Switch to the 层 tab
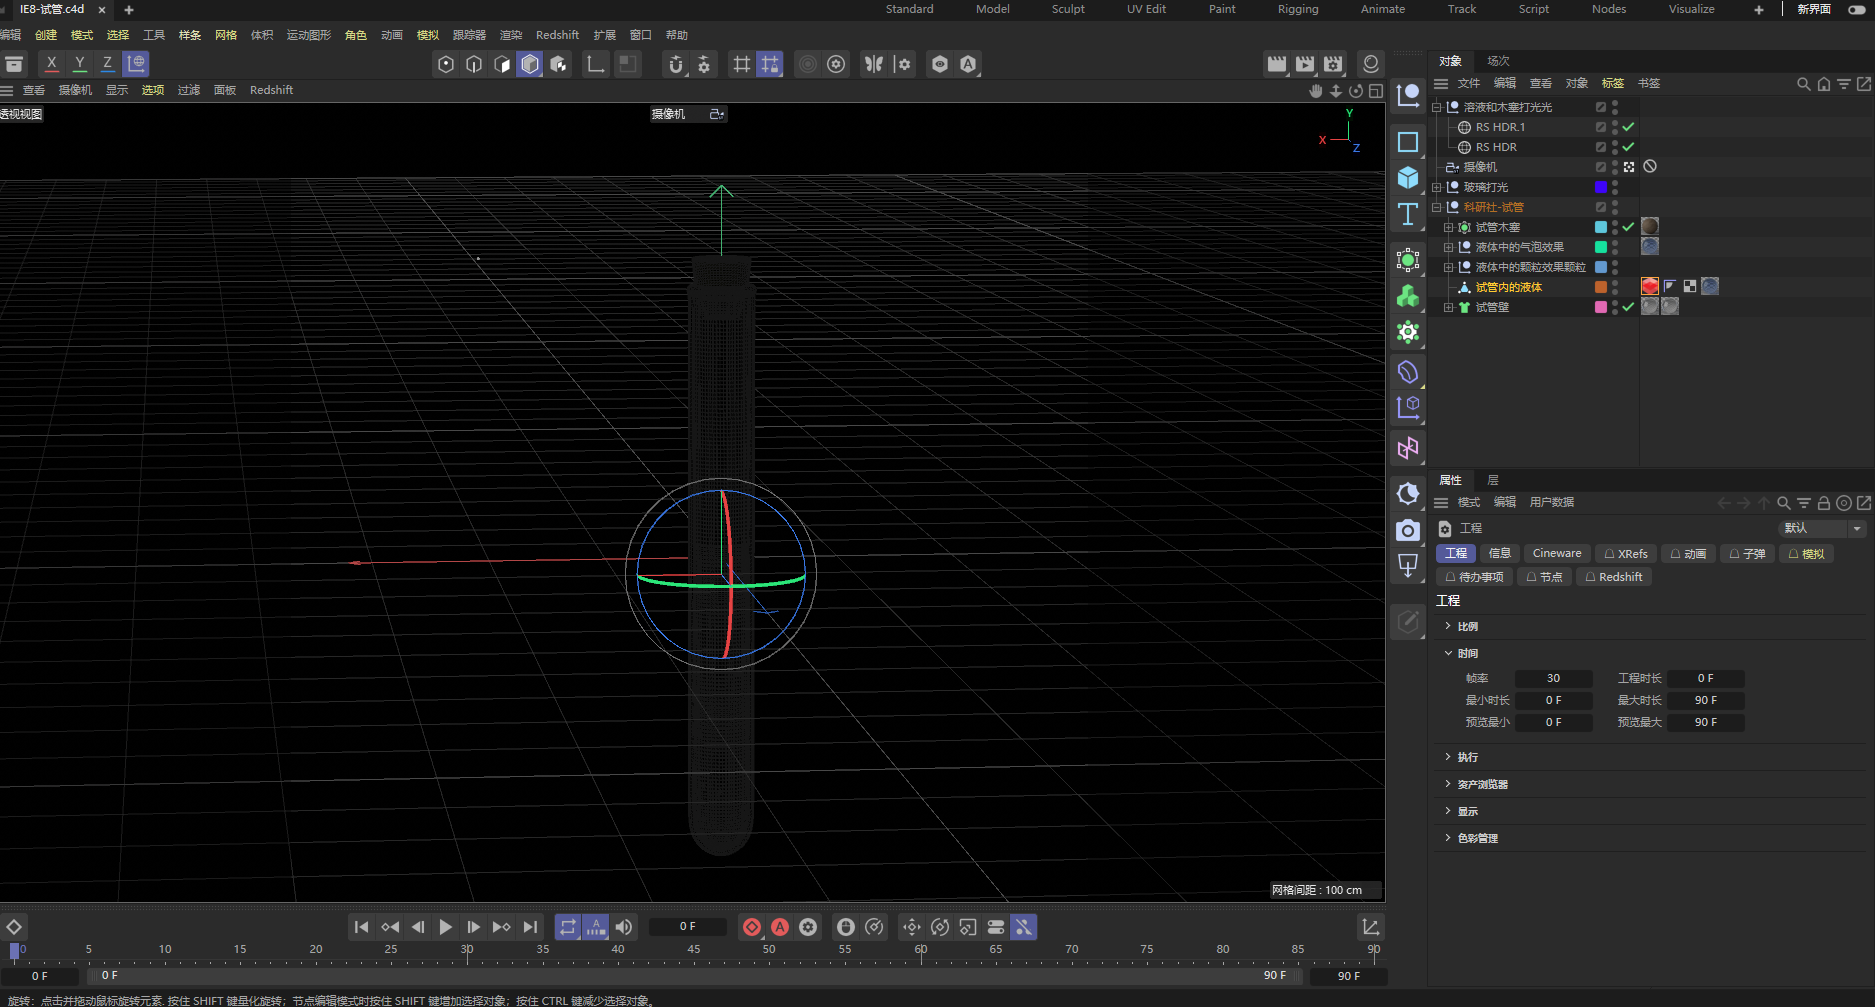The image size is (1875, 1007). (x=1493, y=480)
